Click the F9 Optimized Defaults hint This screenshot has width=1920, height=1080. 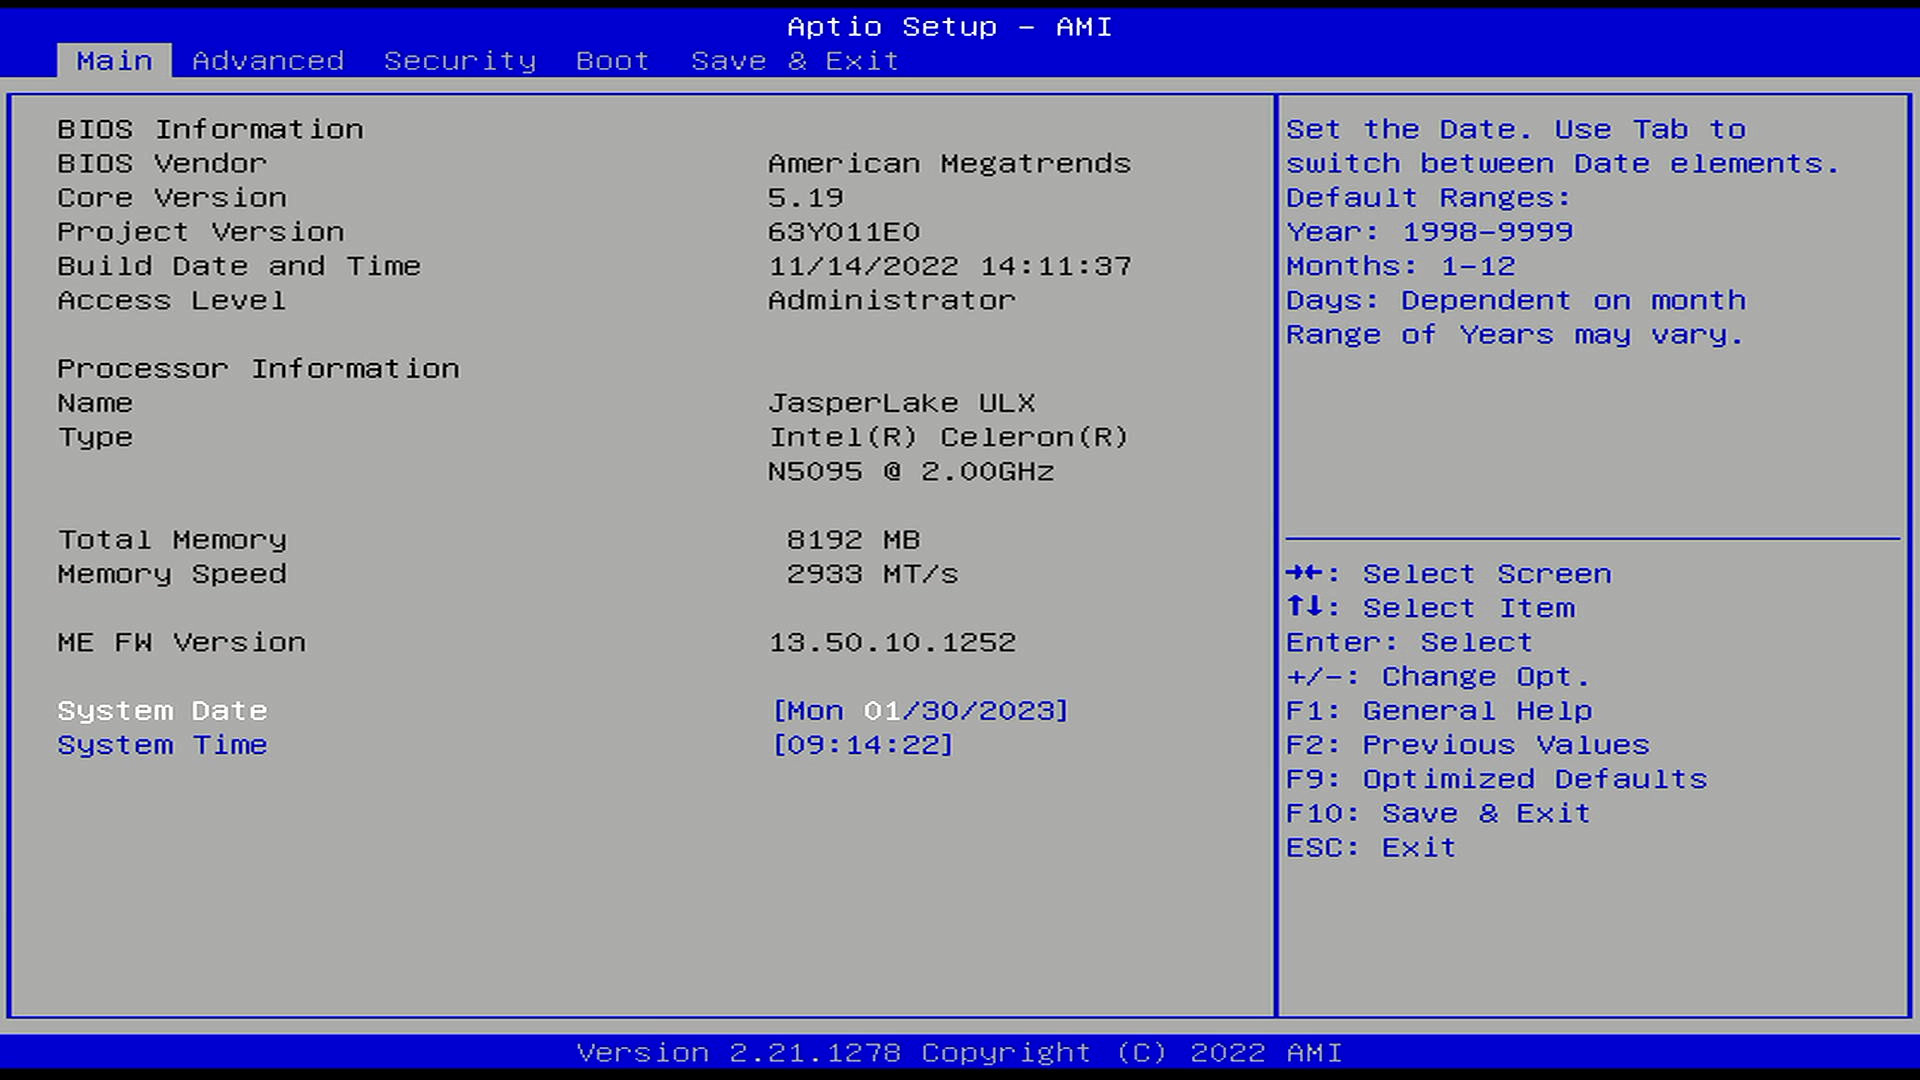1496,779
